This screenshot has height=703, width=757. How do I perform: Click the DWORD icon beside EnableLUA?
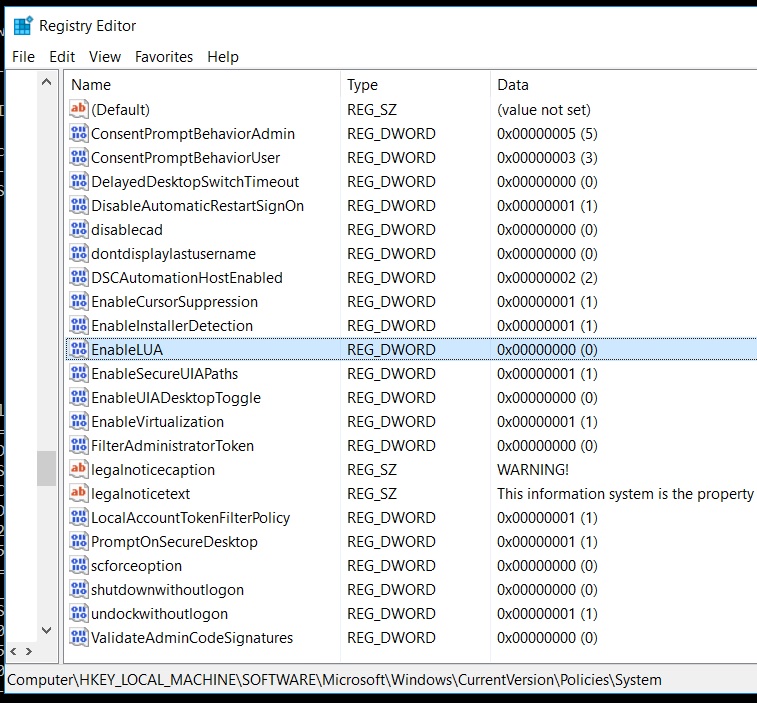pyautogui.click(x=79, y=350)
